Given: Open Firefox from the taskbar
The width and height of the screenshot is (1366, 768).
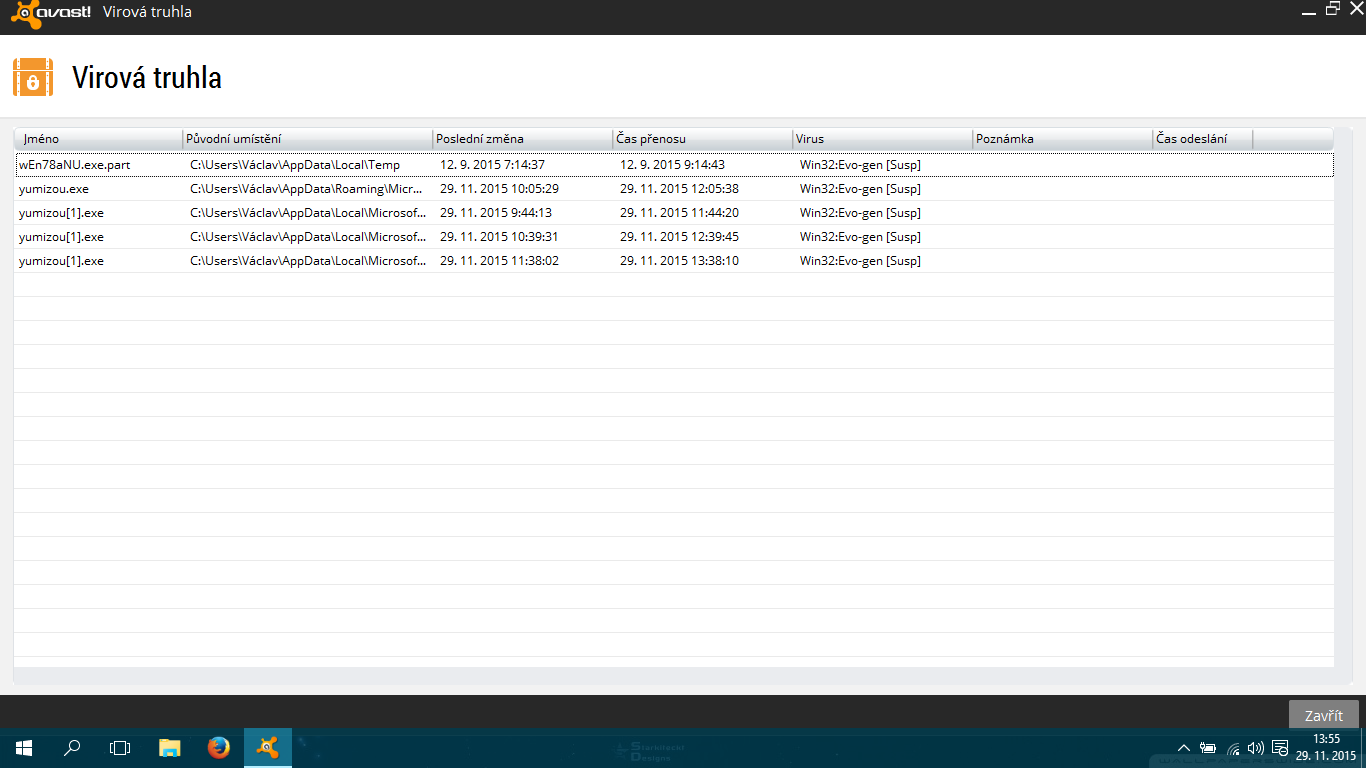Looking at the screenshot, I should click(219, 748).
